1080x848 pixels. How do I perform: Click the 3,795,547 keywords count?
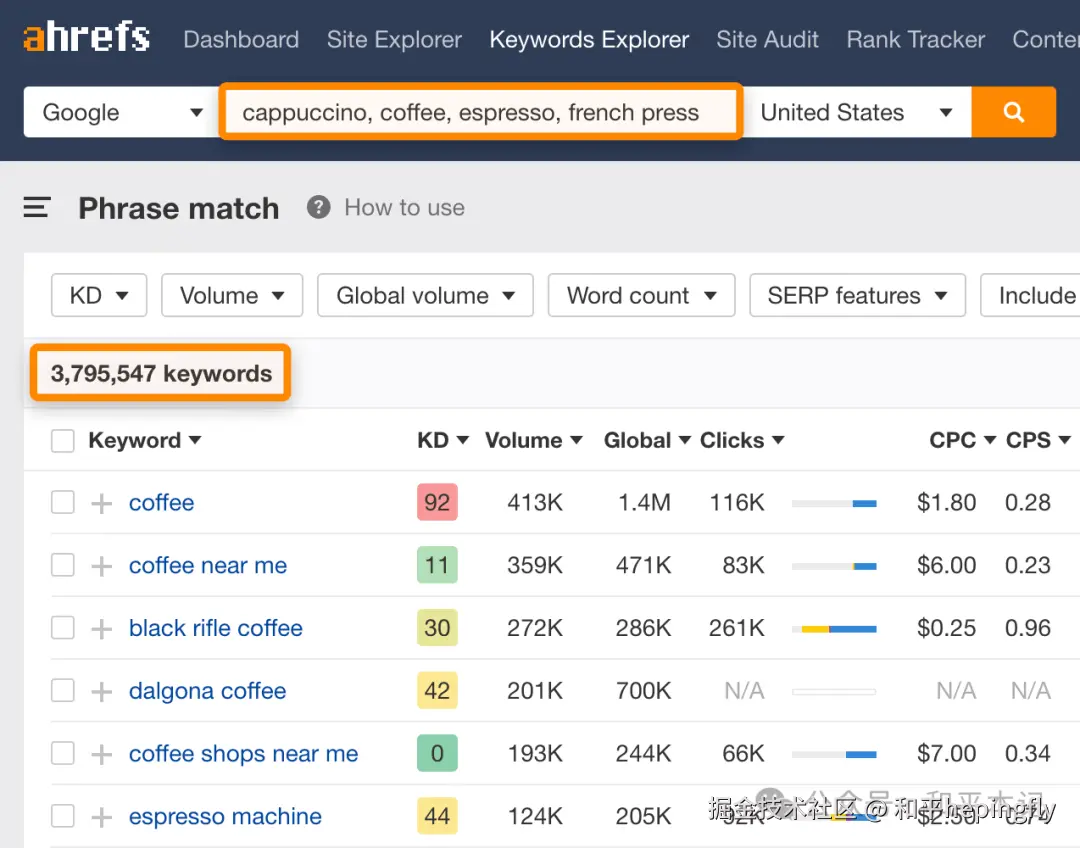tap(160, 373)
